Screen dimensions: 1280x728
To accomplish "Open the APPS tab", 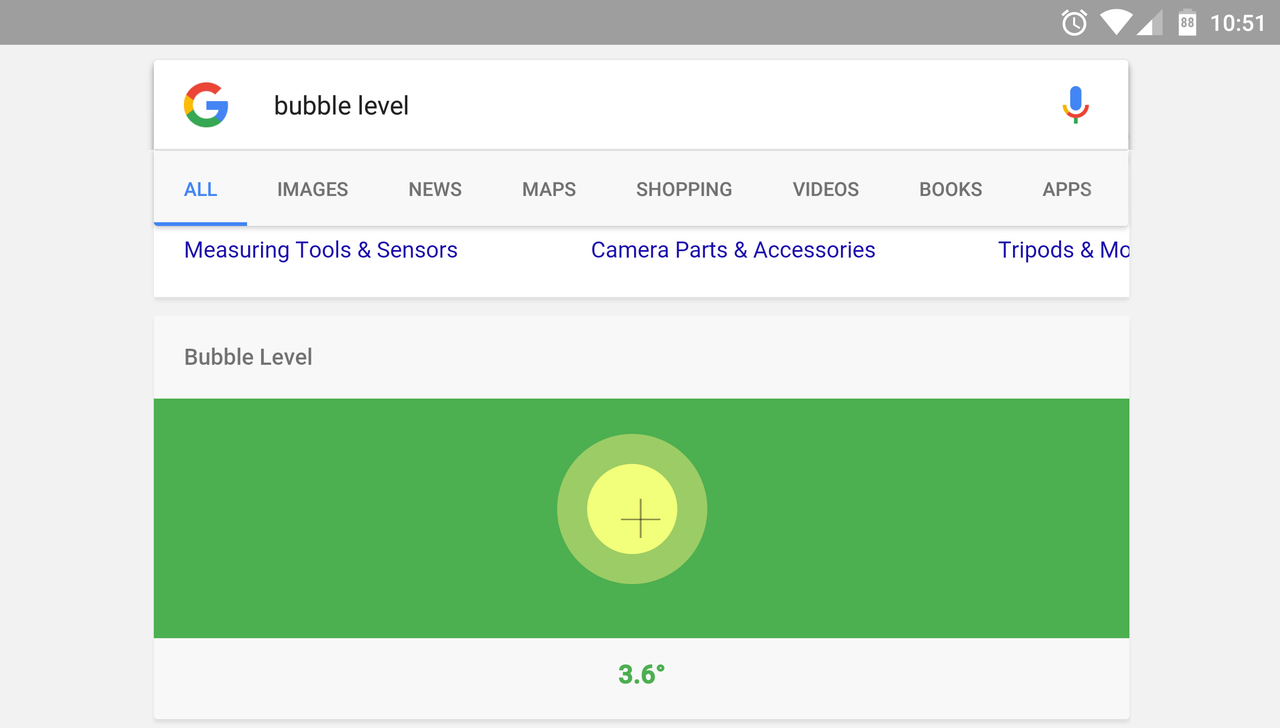I will click(1066, 190).
